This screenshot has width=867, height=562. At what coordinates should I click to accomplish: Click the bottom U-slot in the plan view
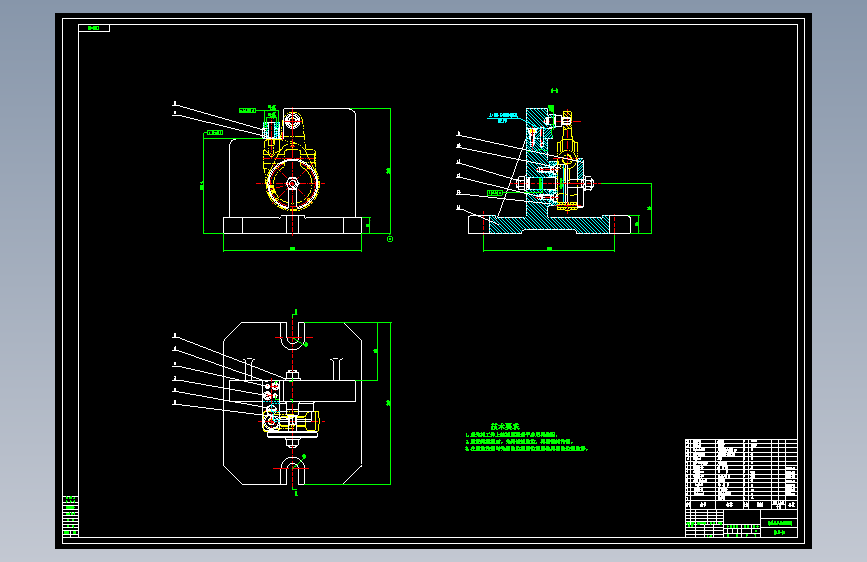(293, 470)
